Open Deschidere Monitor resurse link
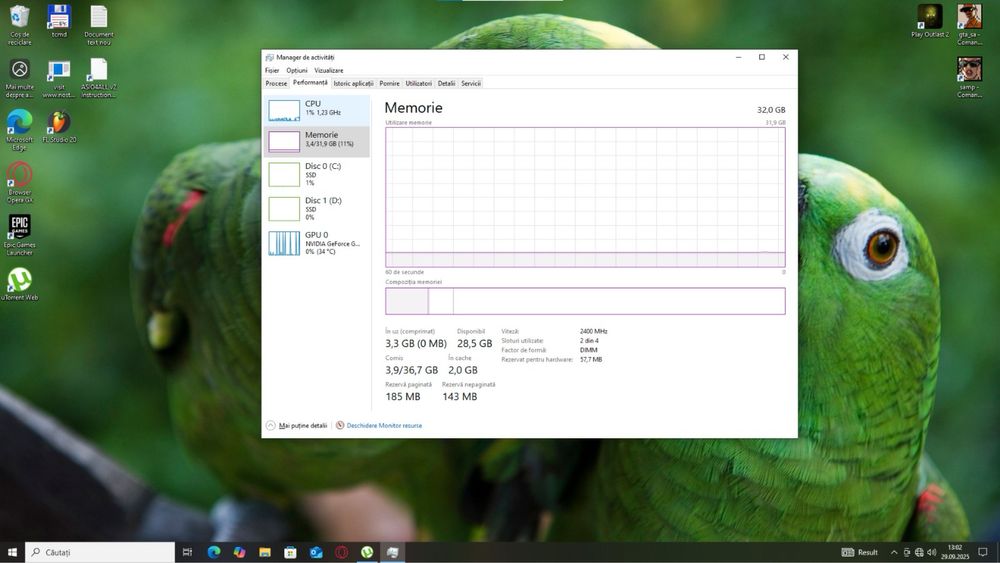Viewport: 1000px width, 563px height. [379, 425]
